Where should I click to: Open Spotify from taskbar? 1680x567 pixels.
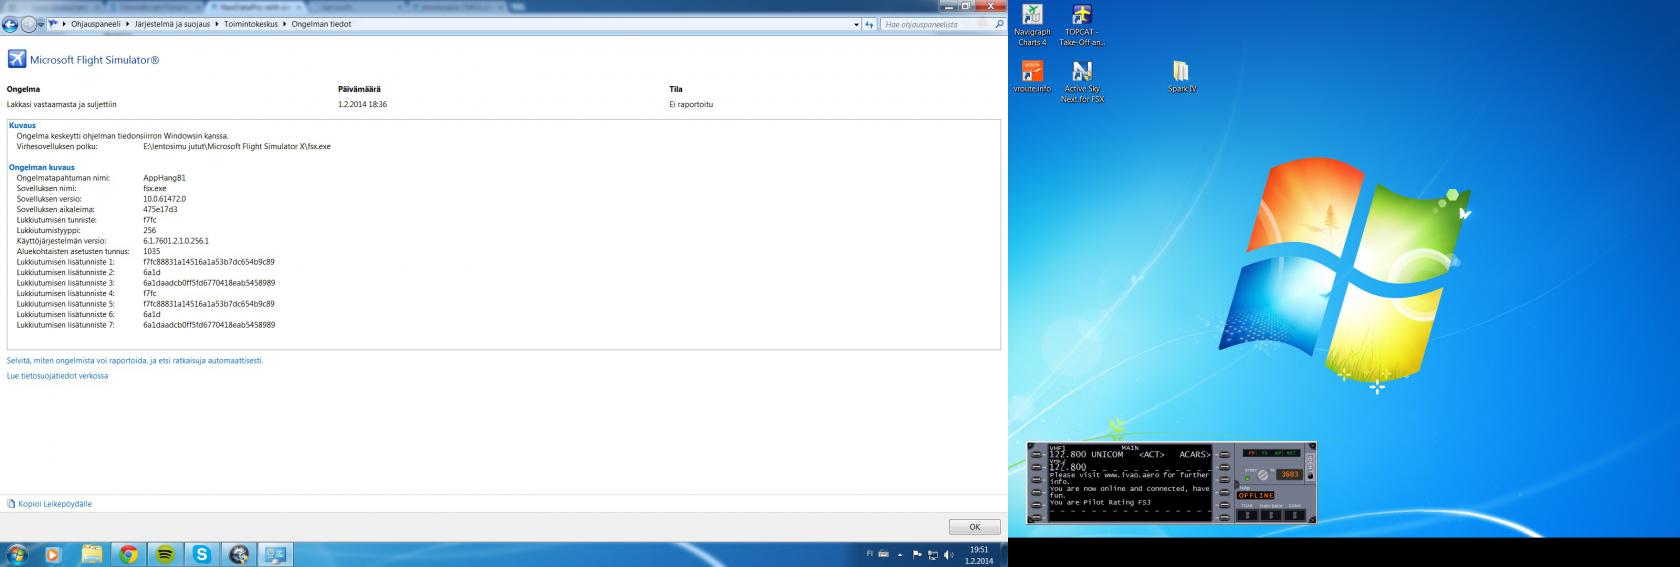[x=165, y=553]
